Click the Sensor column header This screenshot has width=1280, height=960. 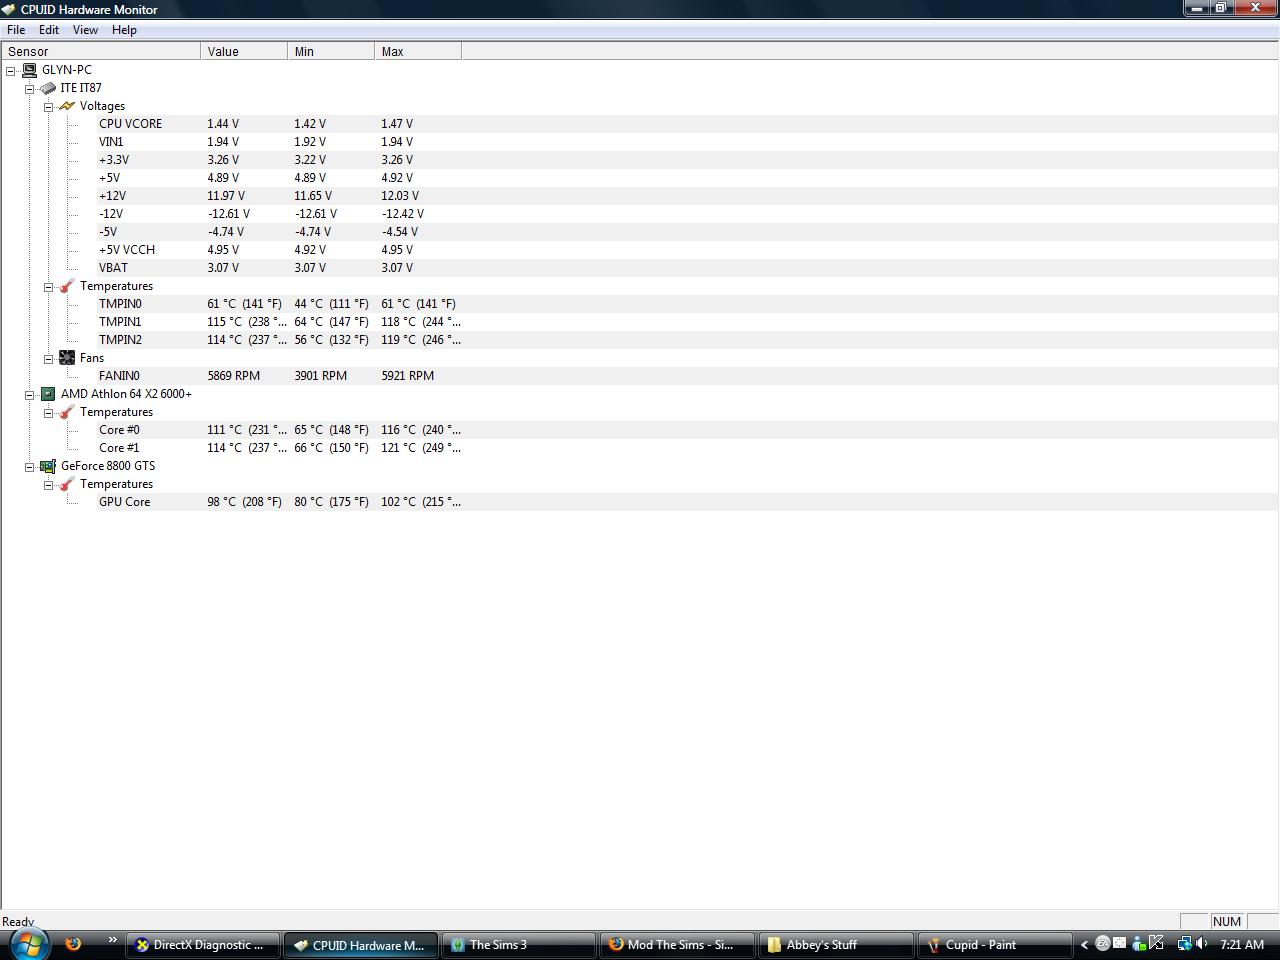pyautogui.click(x=101, y=51)
